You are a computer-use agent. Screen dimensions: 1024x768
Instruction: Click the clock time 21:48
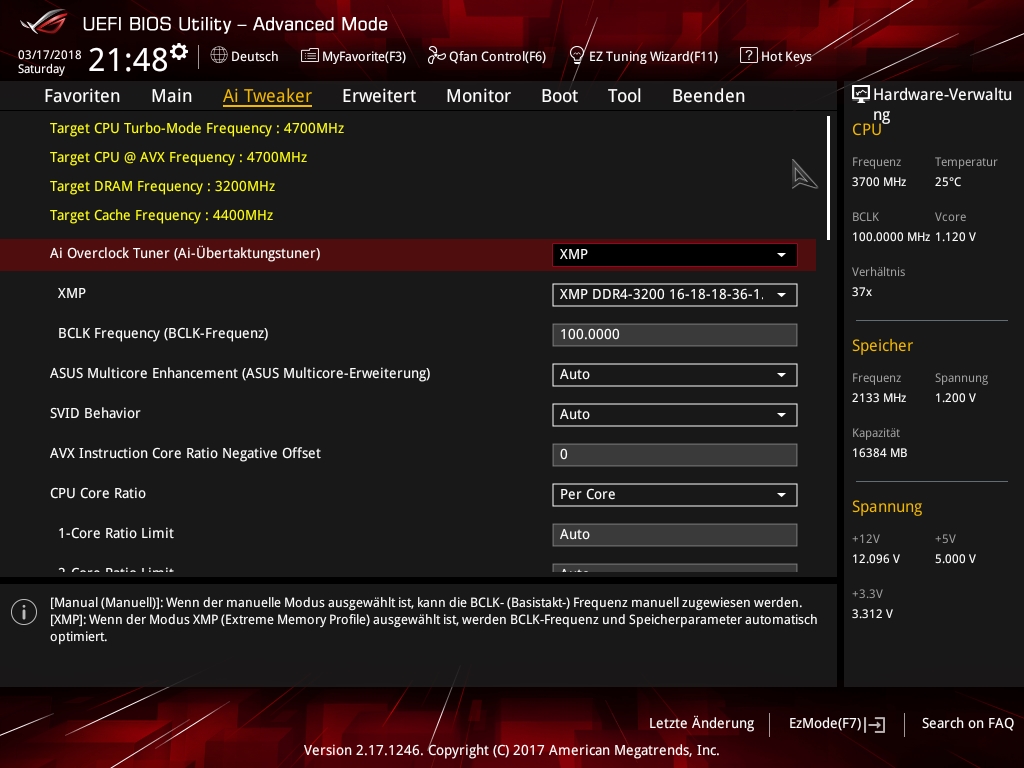(128, 59)
